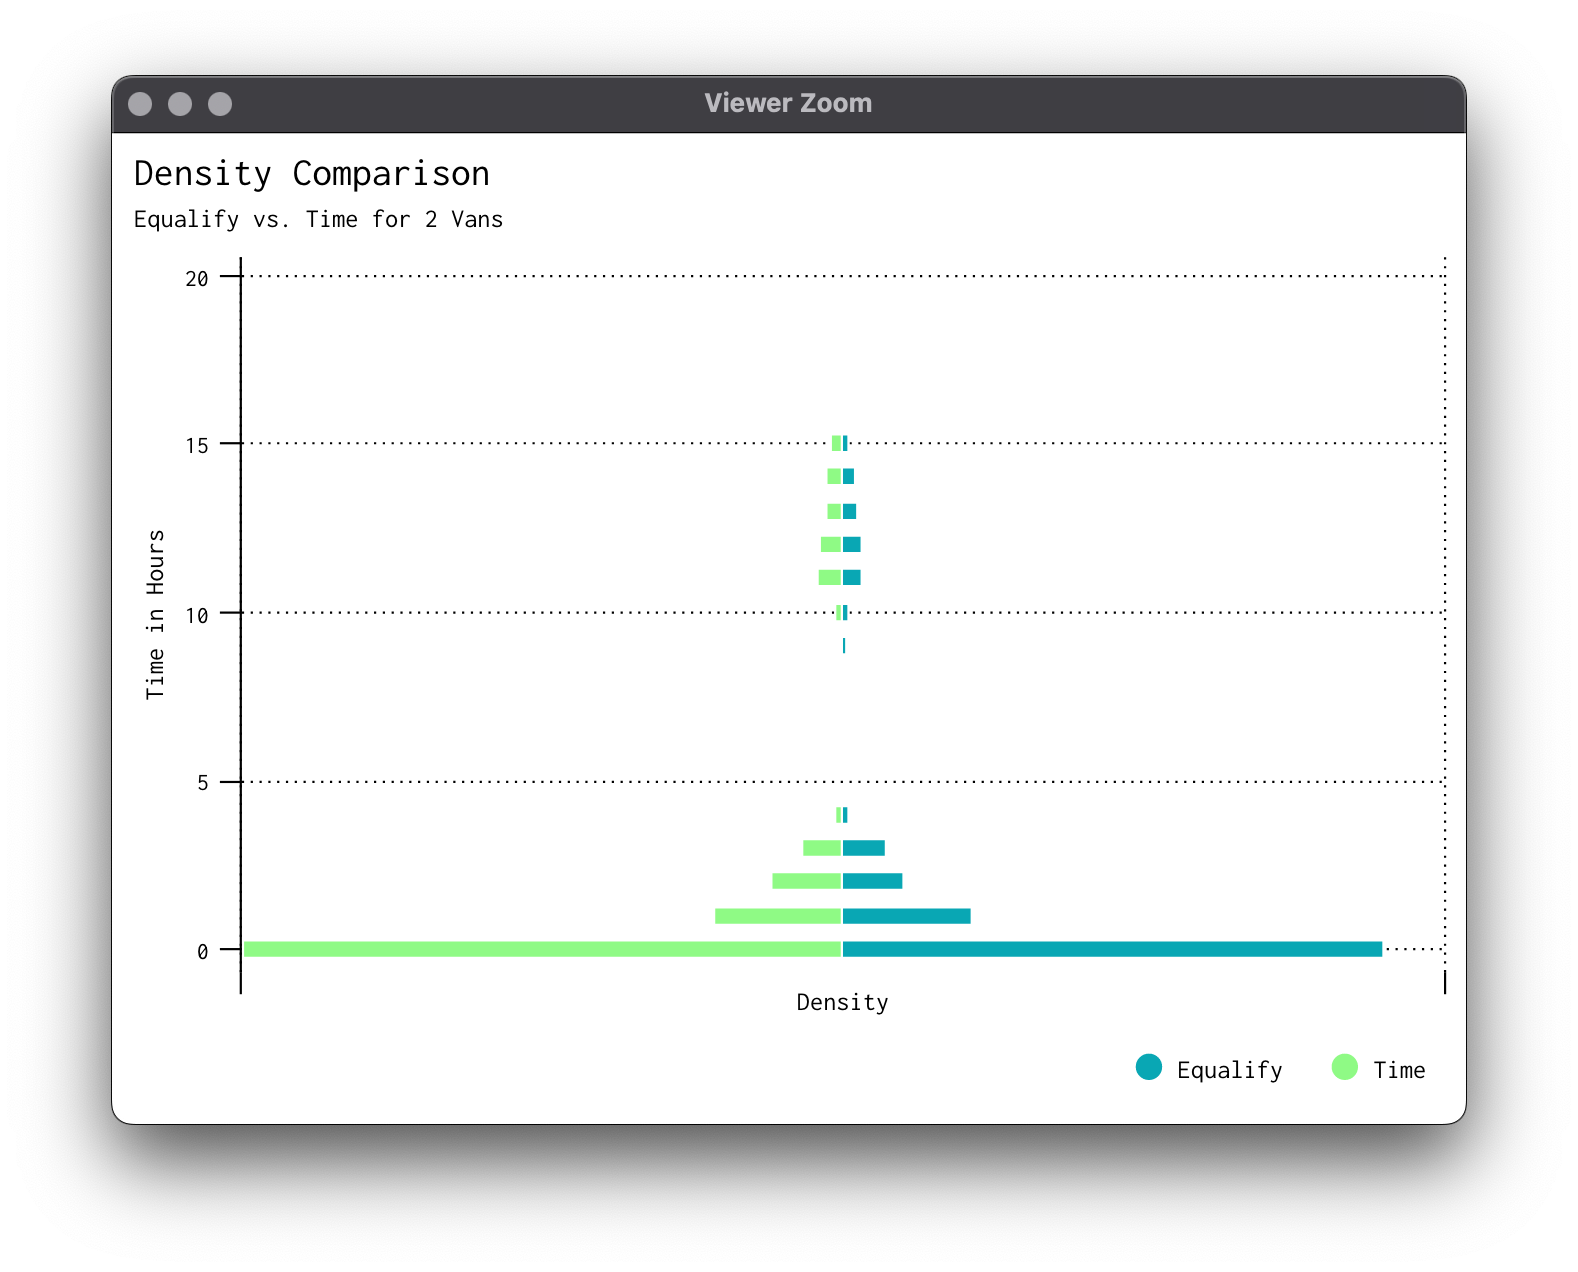Click the Density x-axis label
The image size is (1578, 1272).
coord(842,1002)
